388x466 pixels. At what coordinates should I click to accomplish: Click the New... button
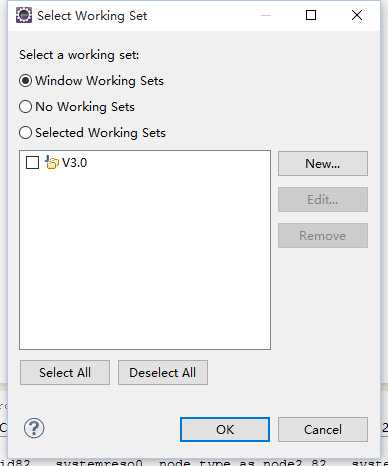323,164
